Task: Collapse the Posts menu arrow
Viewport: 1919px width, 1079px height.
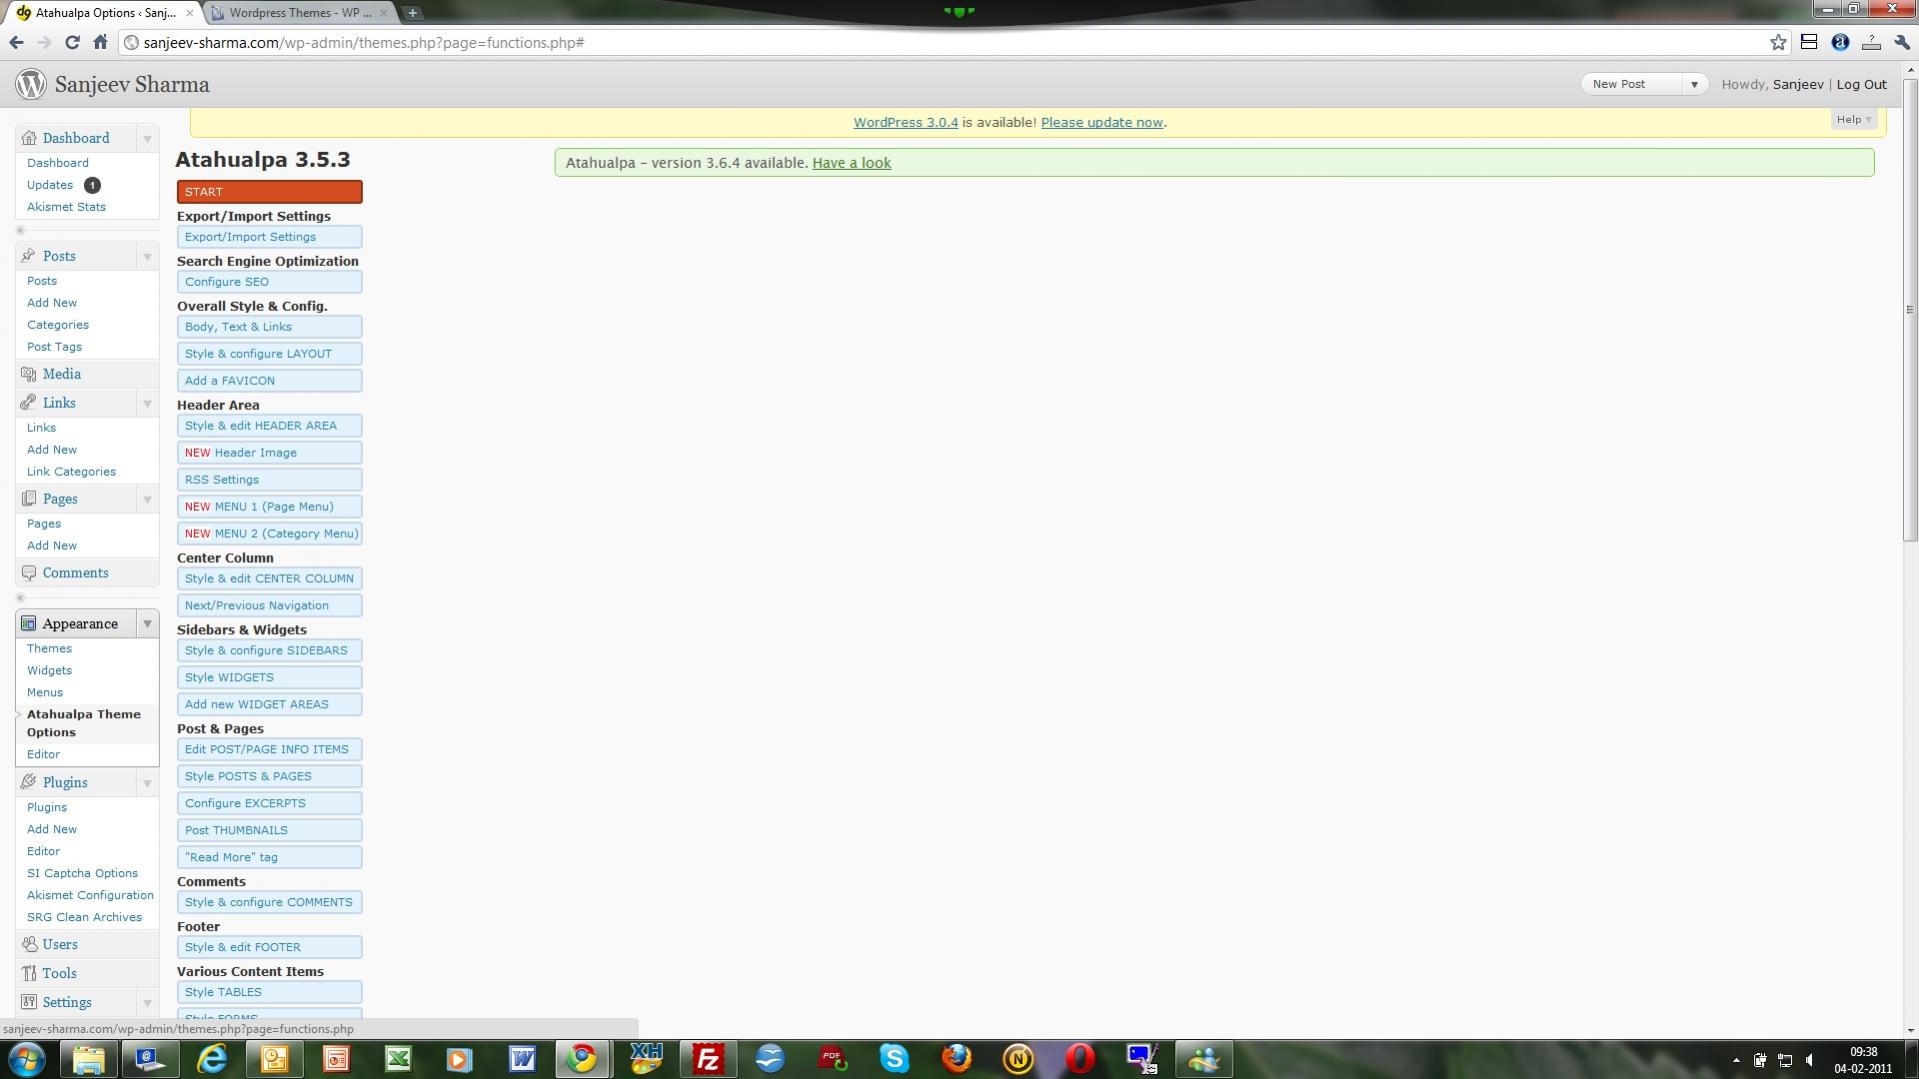Action: point(147,256)
